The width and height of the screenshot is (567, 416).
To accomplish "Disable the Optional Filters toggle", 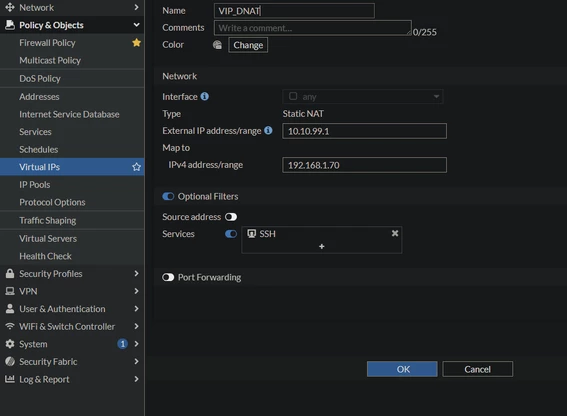I will [168, 196].
